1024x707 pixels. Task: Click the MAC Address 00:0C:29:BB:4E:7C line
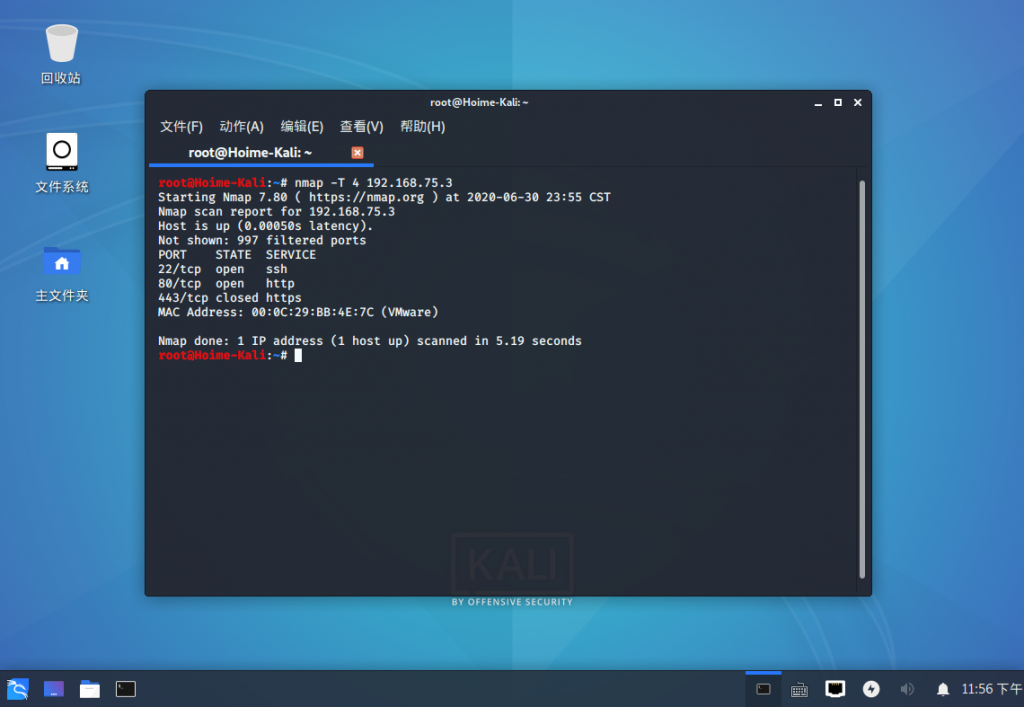(298, 312)
